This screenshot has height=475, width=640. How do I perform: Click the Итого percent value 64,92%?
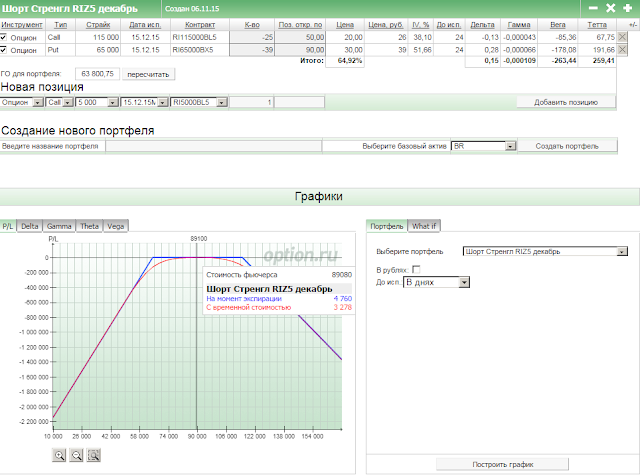click(x=350, y=60)
